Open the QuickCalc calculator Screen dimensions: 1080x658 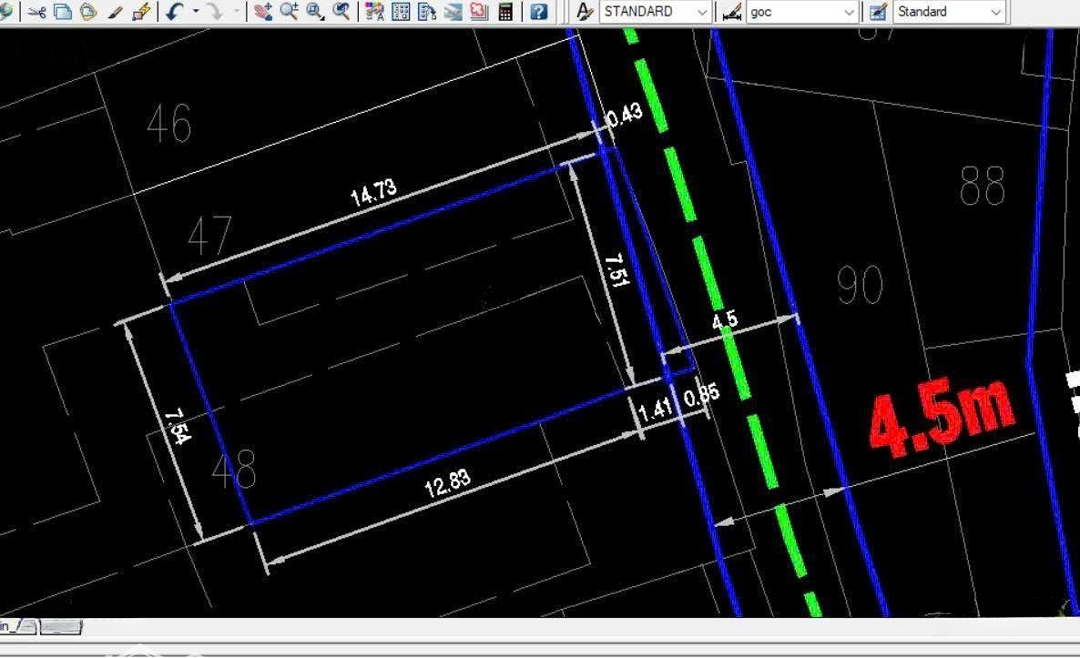506,12
